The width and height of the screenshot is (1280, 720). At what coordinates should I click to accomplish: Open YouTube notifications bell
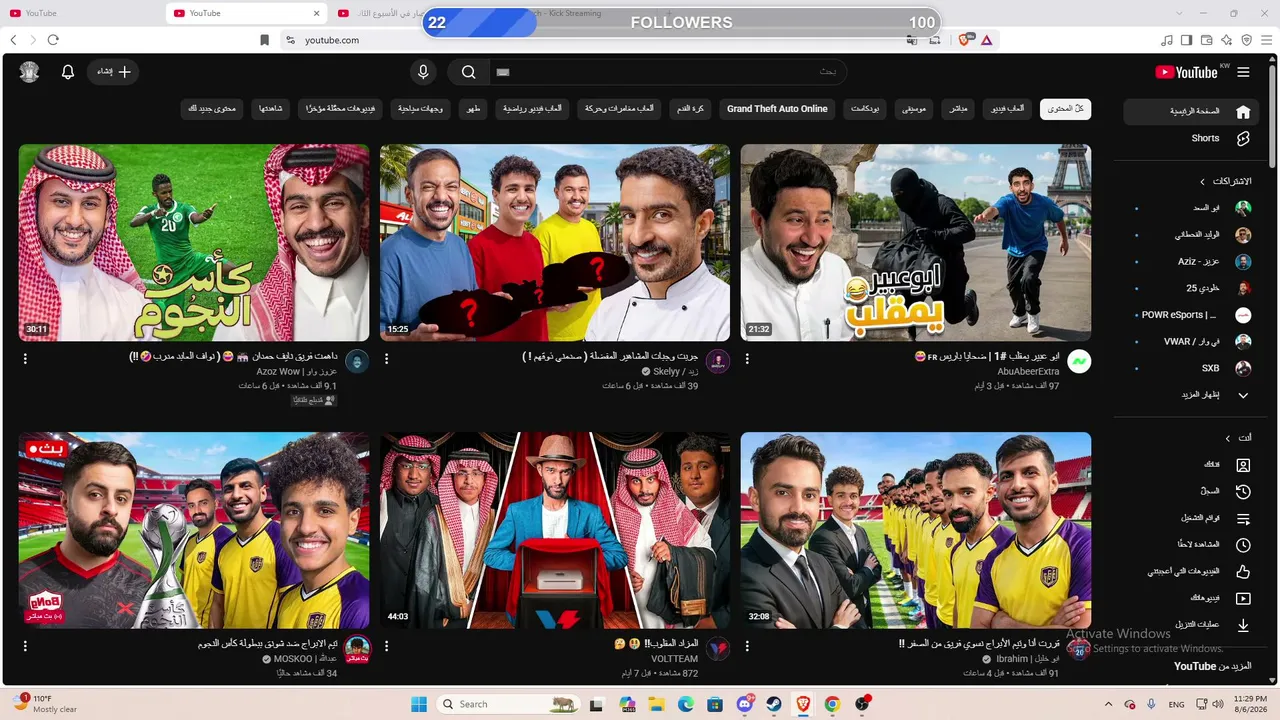[x=68, y=72]
